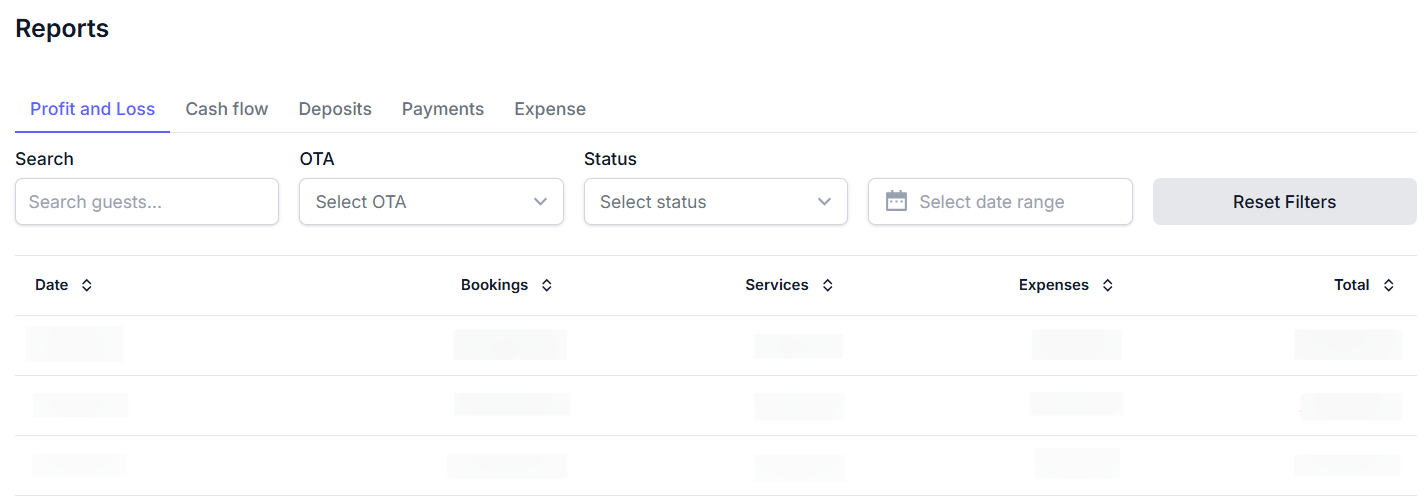This screenshot has height=501, width=1426.
Task: Expand the Select OTA dropdown
Action: tap(431, 202)
